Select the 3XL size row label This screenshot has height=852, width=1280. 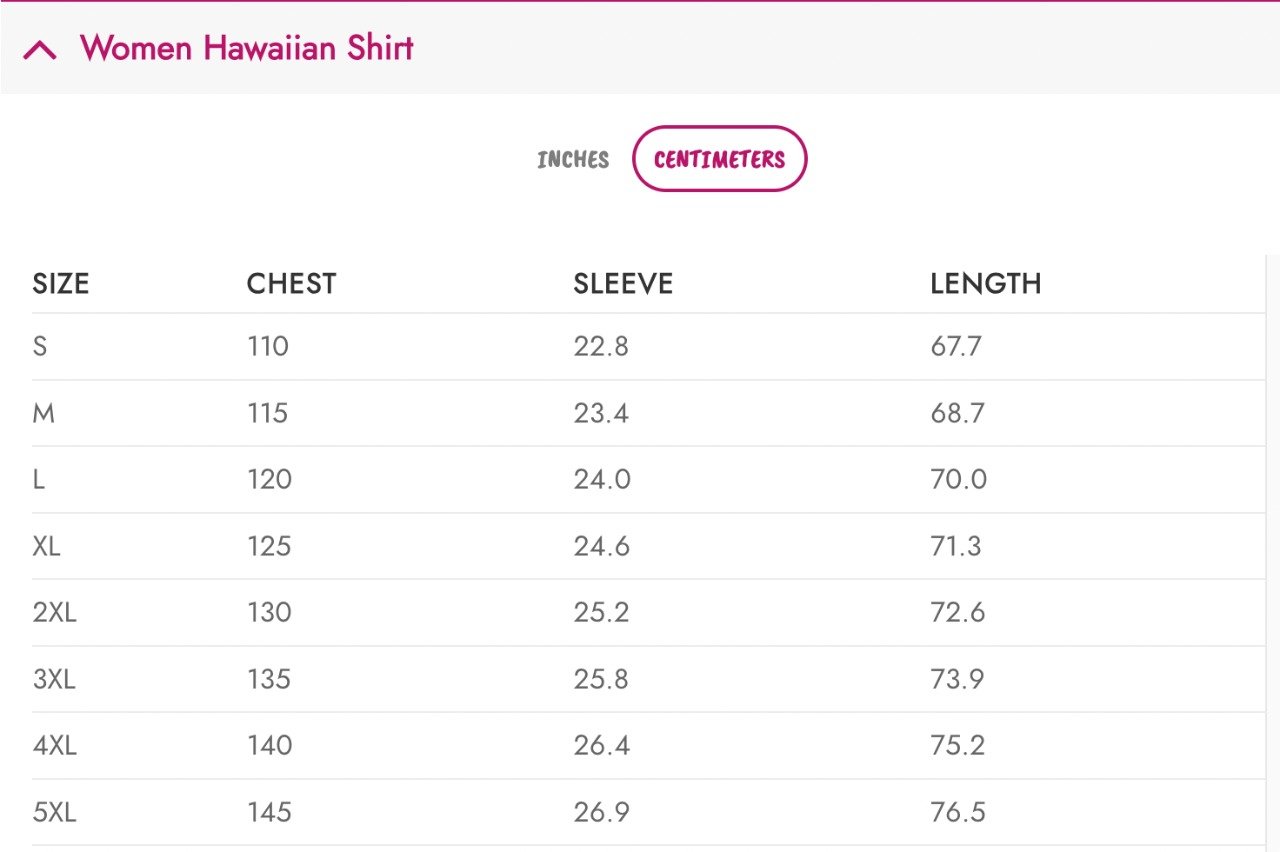54,679
